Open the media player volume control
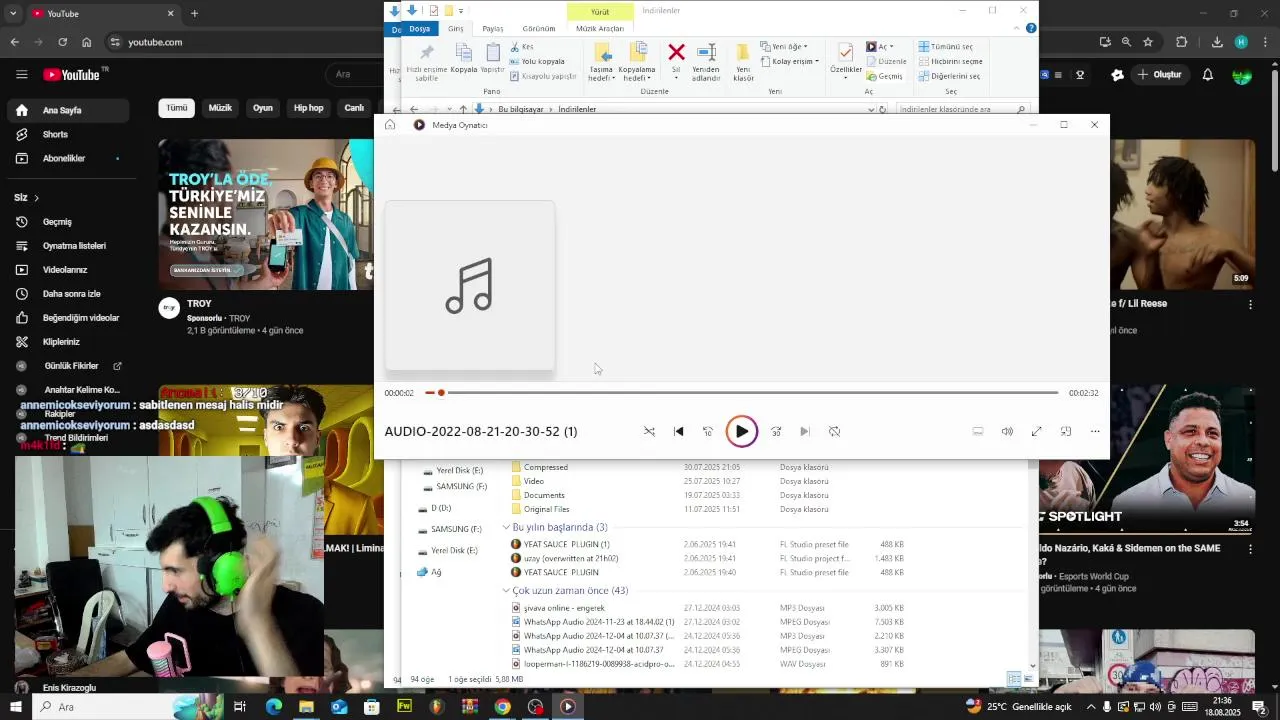This screenshot has width=1280, height=720. [x=1007, y=431]
